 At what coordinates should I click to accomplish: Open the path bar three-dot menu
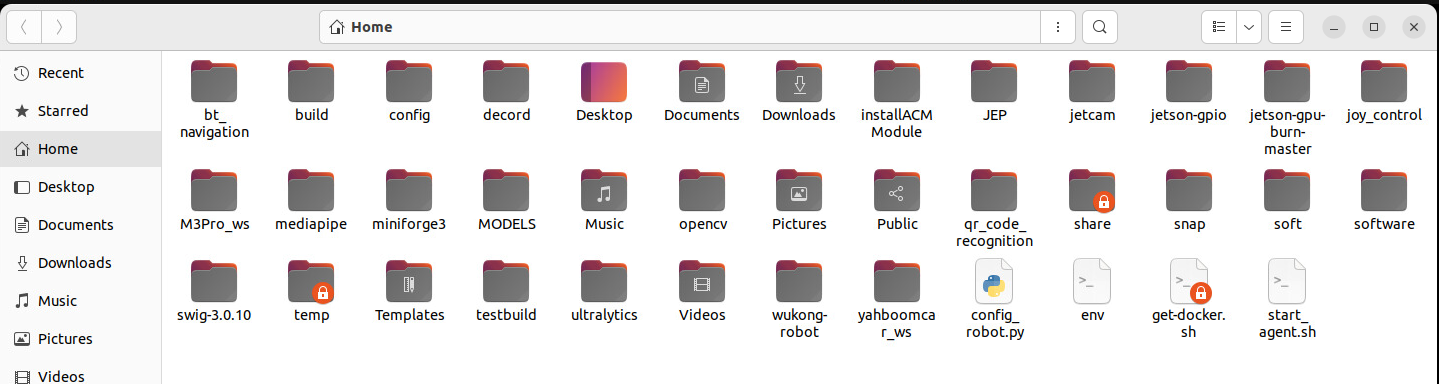1057,27
